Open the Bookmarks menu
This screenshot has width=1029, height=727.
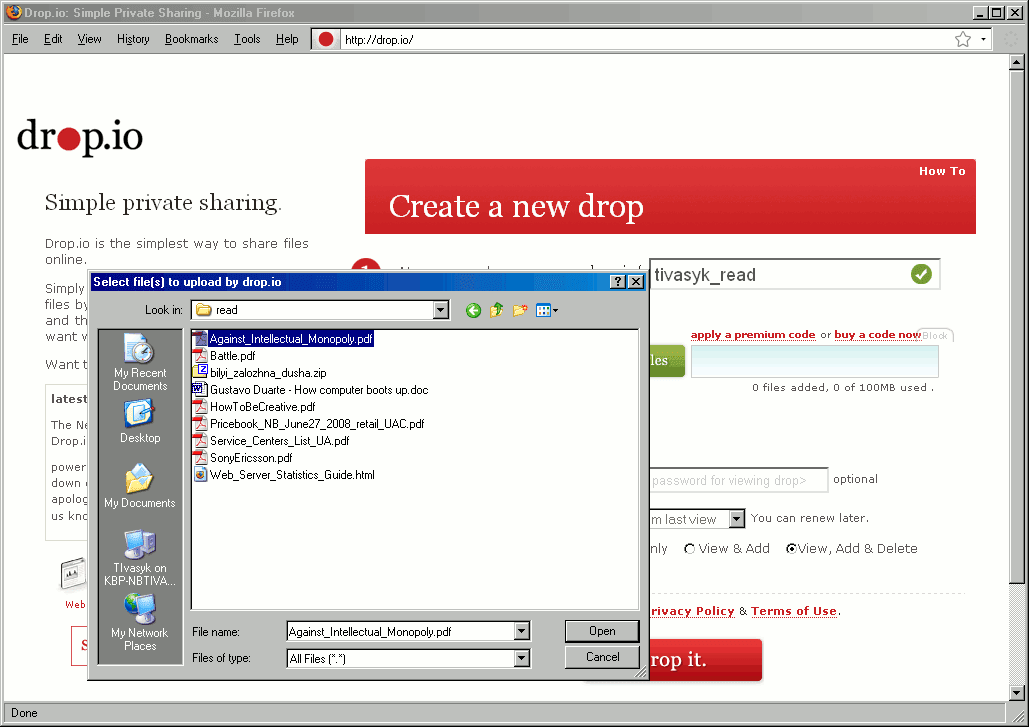[x=192, y=39]
